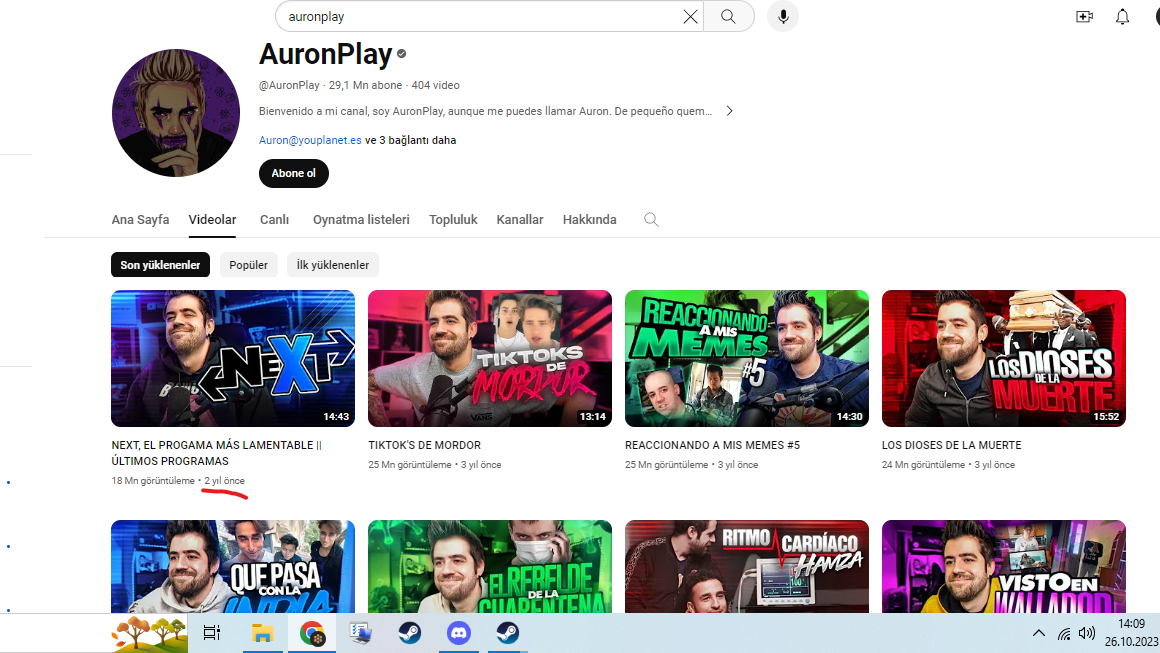Open Chrome from taskbar
Screen dimensions: 1160x653
(312, 634)
